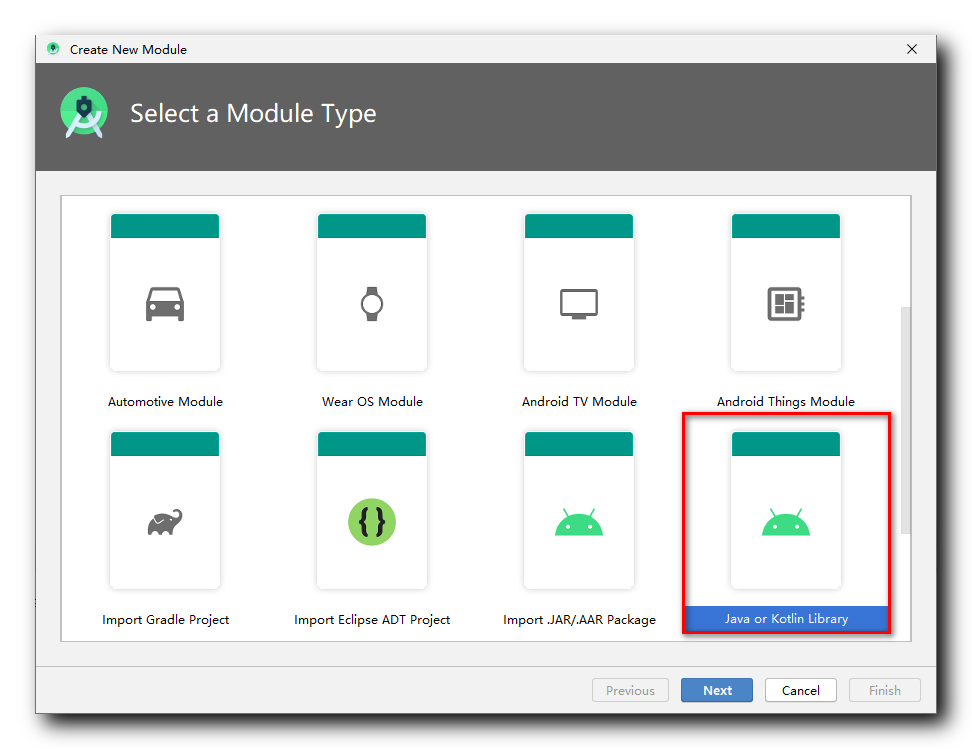Click the Import .JAR/.AAR Package label
Viewport: 972px width, 749px height.
(x=579, y=619)
